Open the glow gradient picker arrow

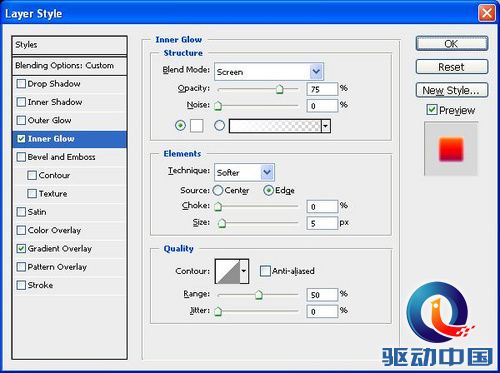(x=326, y=126)
